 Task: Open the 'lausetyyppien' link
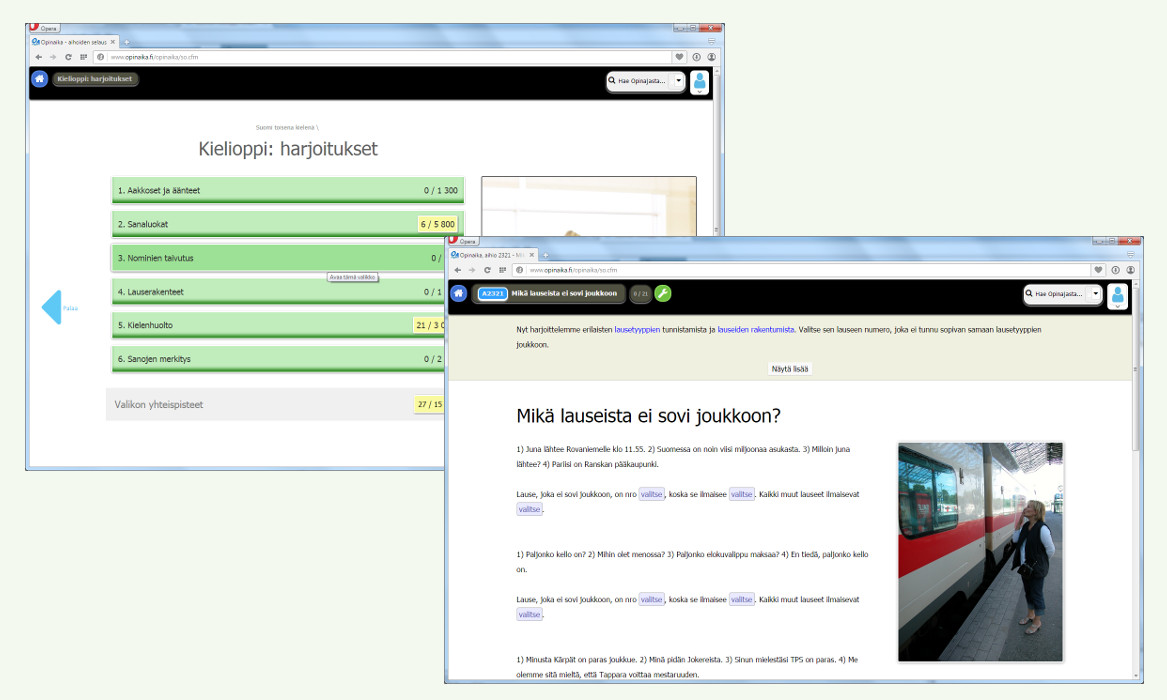coord(637,330)
